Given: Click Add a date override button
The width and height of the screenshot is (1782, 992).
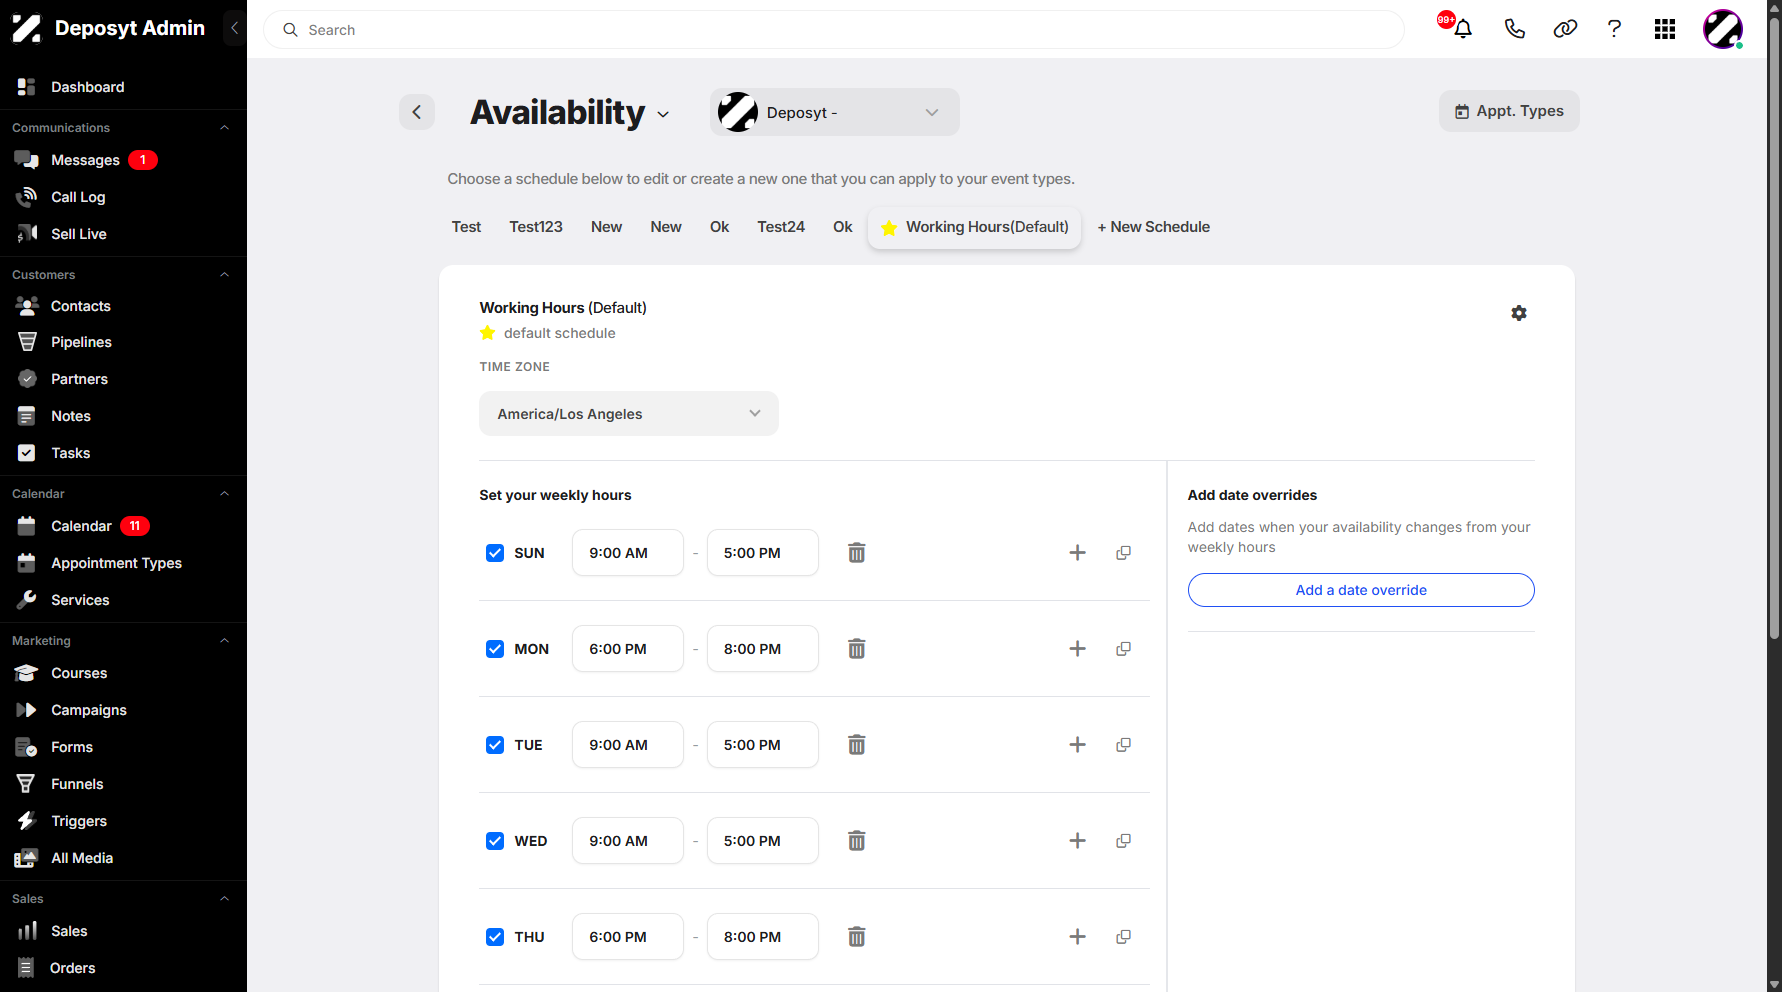Looking at the screenshot, I should [1361, 590].
